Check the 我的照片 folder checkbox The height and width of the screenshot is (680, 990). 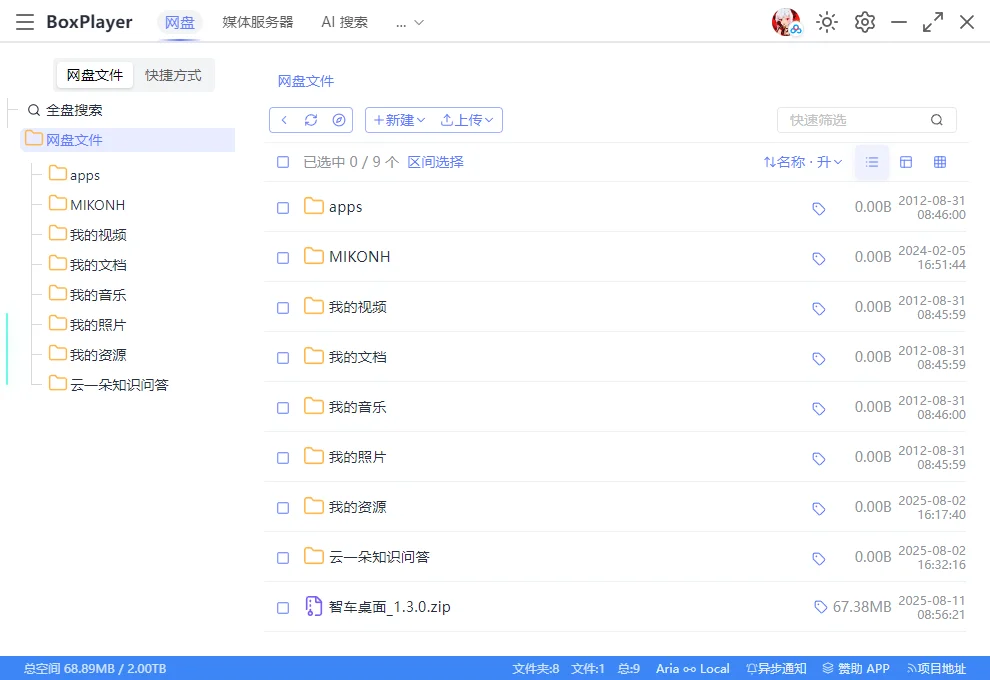tap(283, 458)
